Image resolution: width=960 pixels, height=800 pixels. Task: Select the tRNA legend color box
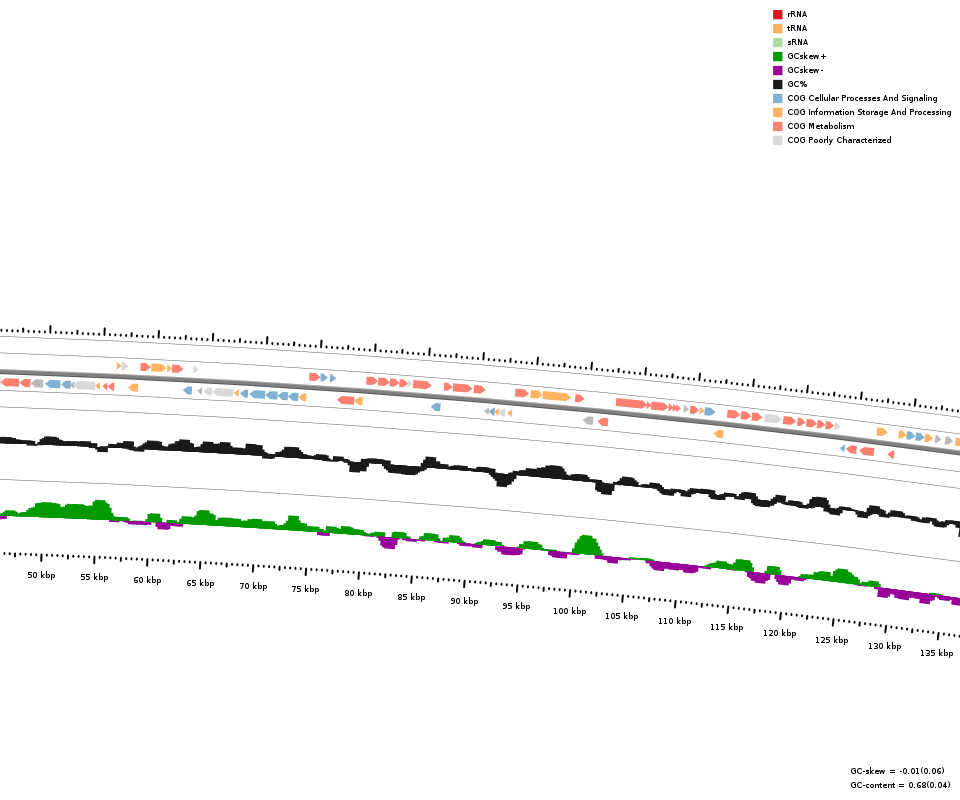(777, 28)
